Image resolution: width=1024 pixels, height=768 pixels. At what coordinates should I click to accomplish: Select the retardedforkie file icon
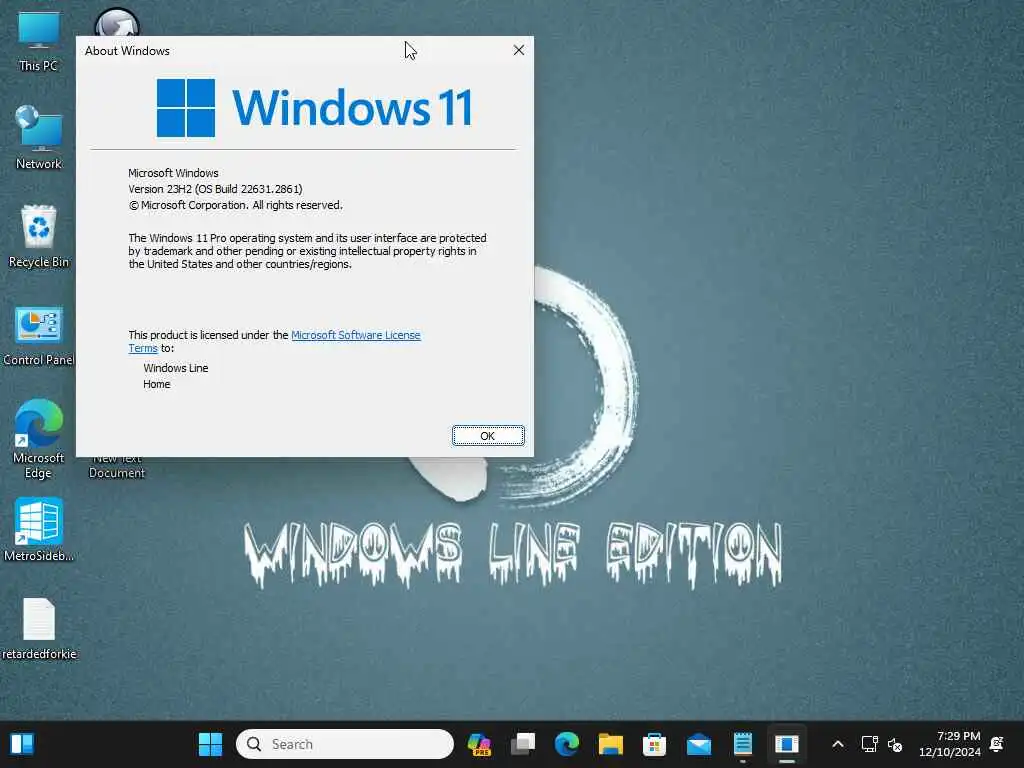pyautogui.click(x=38, y=628)
